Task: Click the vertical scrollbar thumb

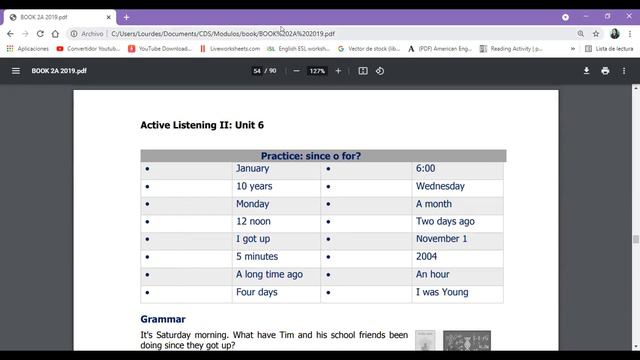Action: pos(636,239)
